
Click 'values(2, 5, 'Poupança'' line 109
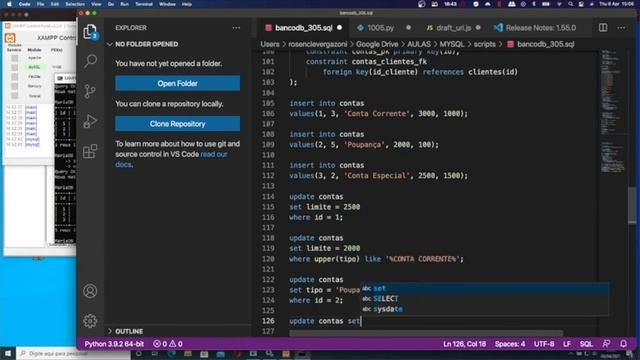tap(364, 144)
